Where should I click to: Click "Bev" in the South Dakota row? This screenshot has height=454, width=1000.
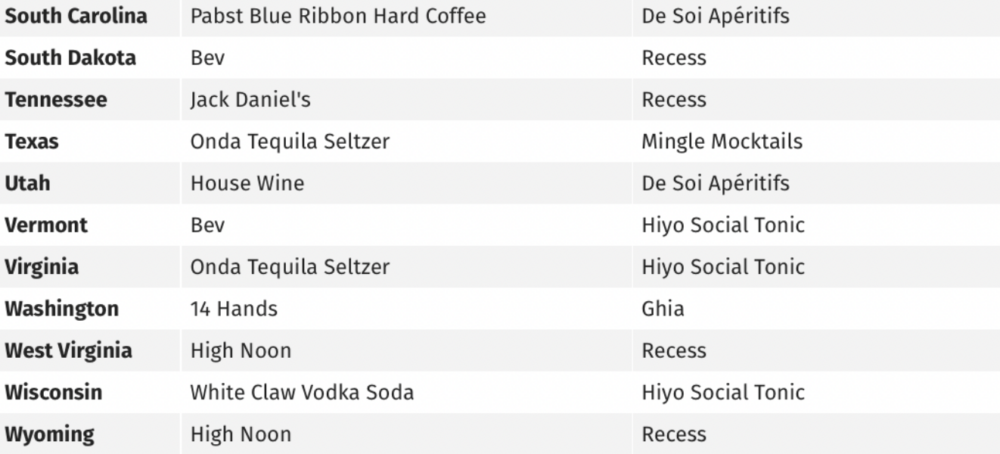[207, 58]
